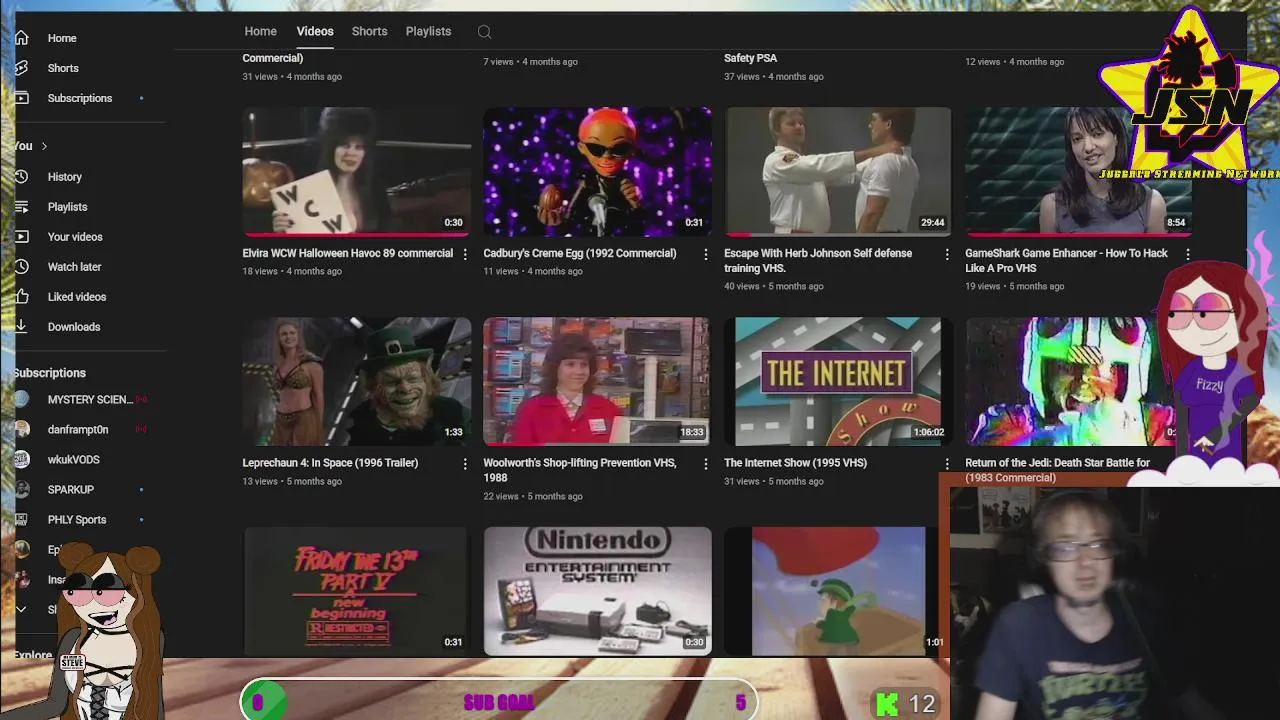Image resolution: width=1280 pixels, height=720 pixels.
Task: Open options menu for Cadbury's Creme Egg video
Action: pyautogui.click(x=706, y=254)
